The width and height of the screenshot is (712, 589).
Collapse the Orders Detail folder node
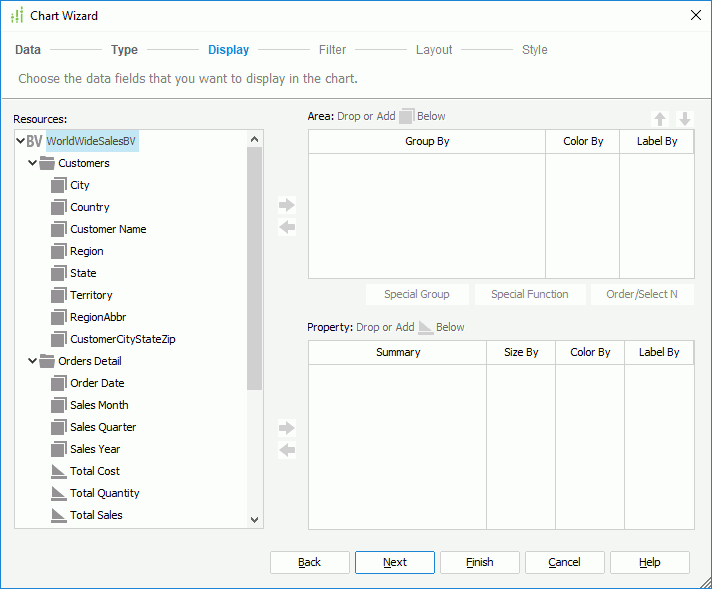[x=32, y=361]
